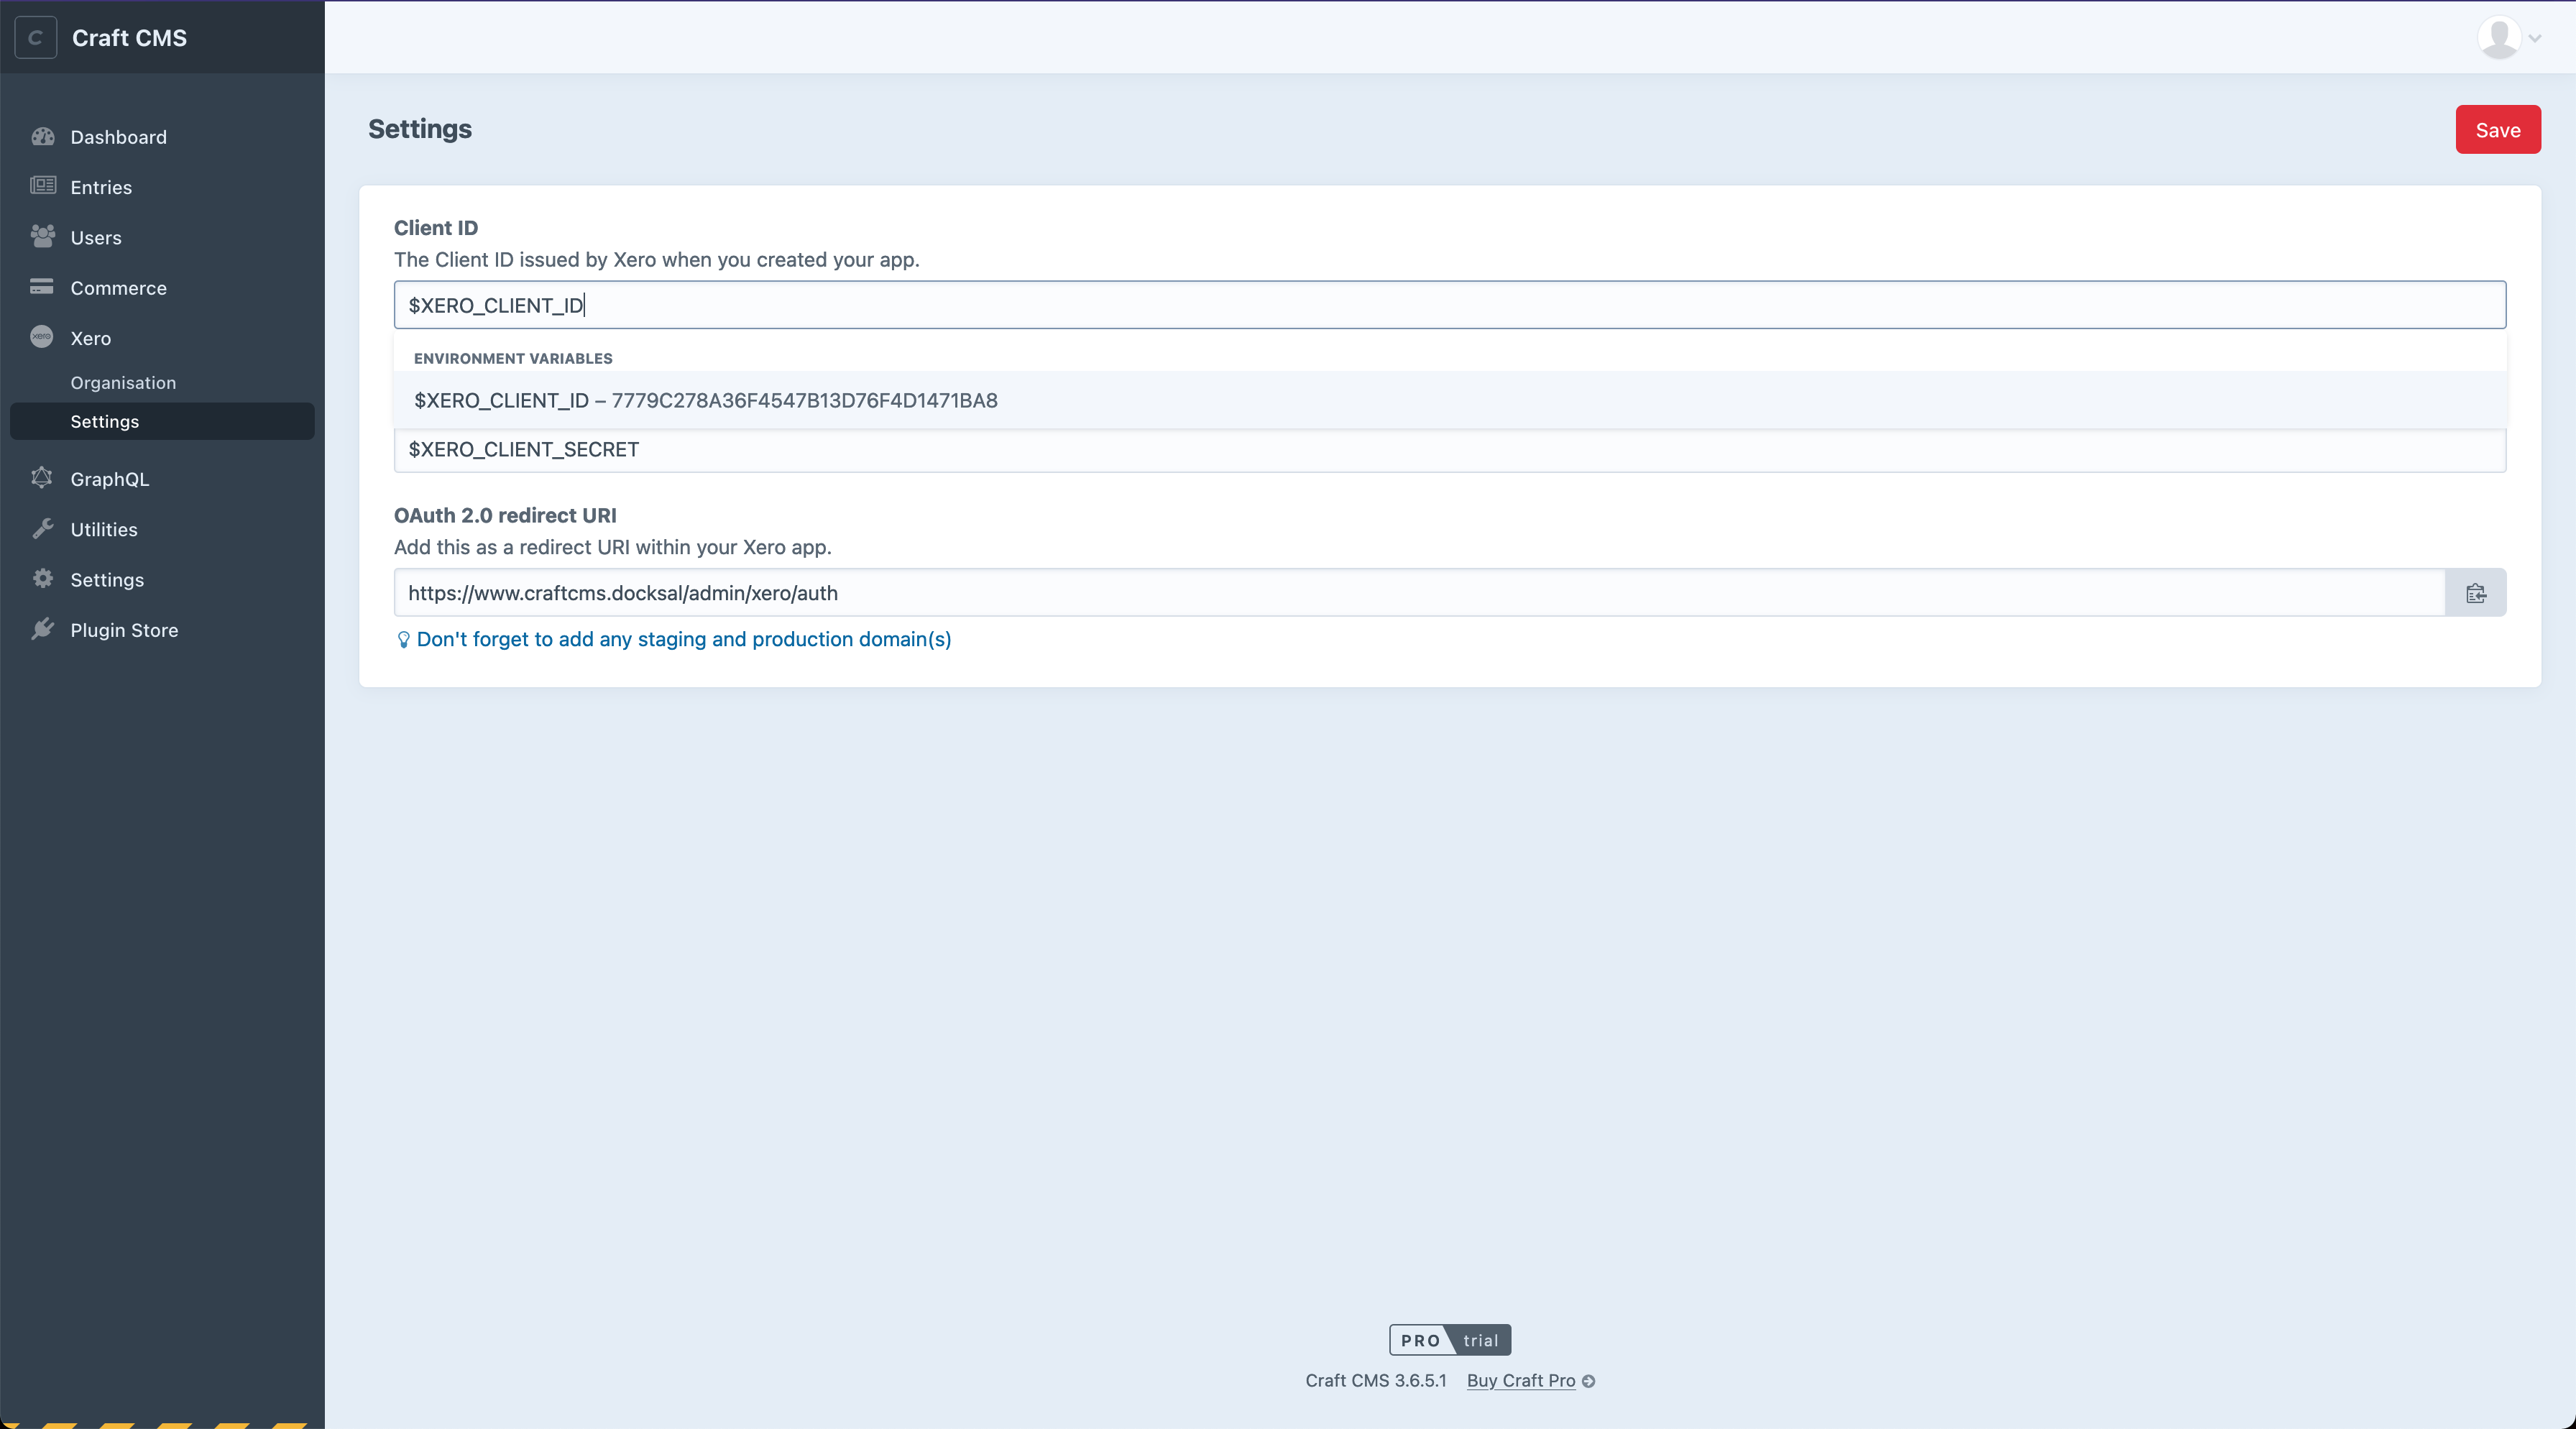The image size is (2576, 1429).
Task: Click the Commerce credit card icon
Action: tap(42, 287)
